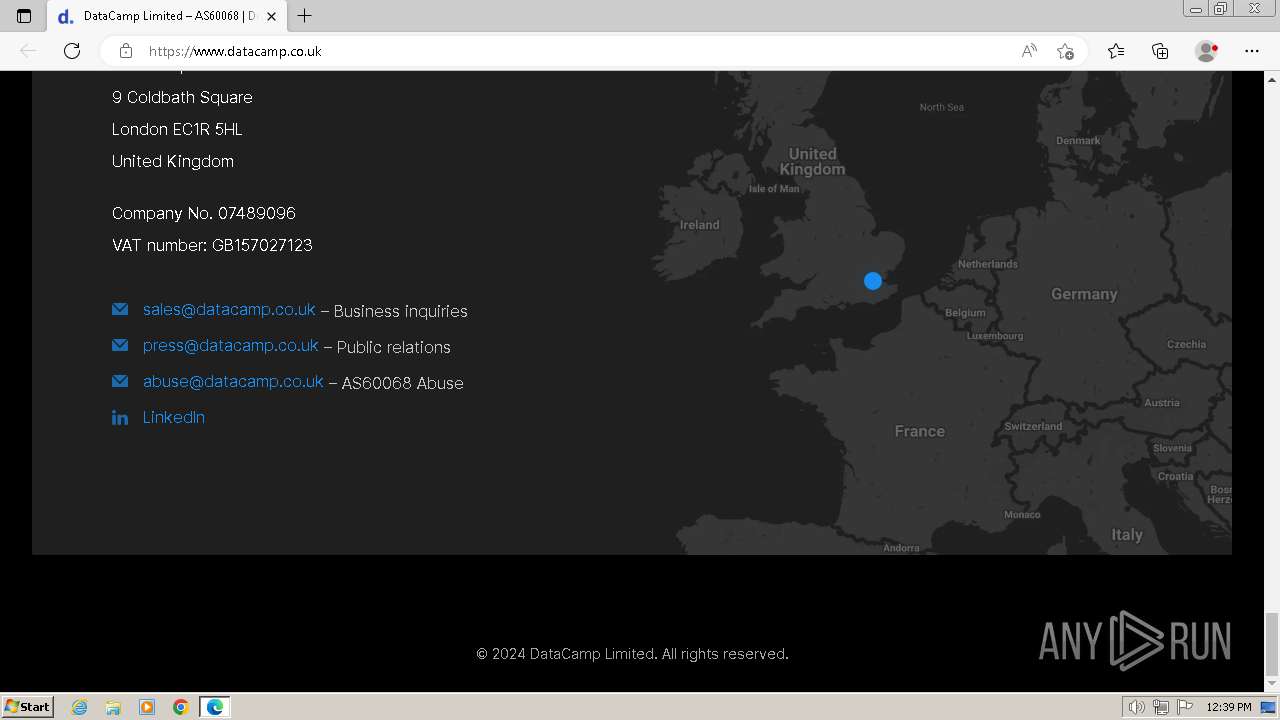Open network icon in system tray
1280x720 pixels.
(x=1161, y=707)
